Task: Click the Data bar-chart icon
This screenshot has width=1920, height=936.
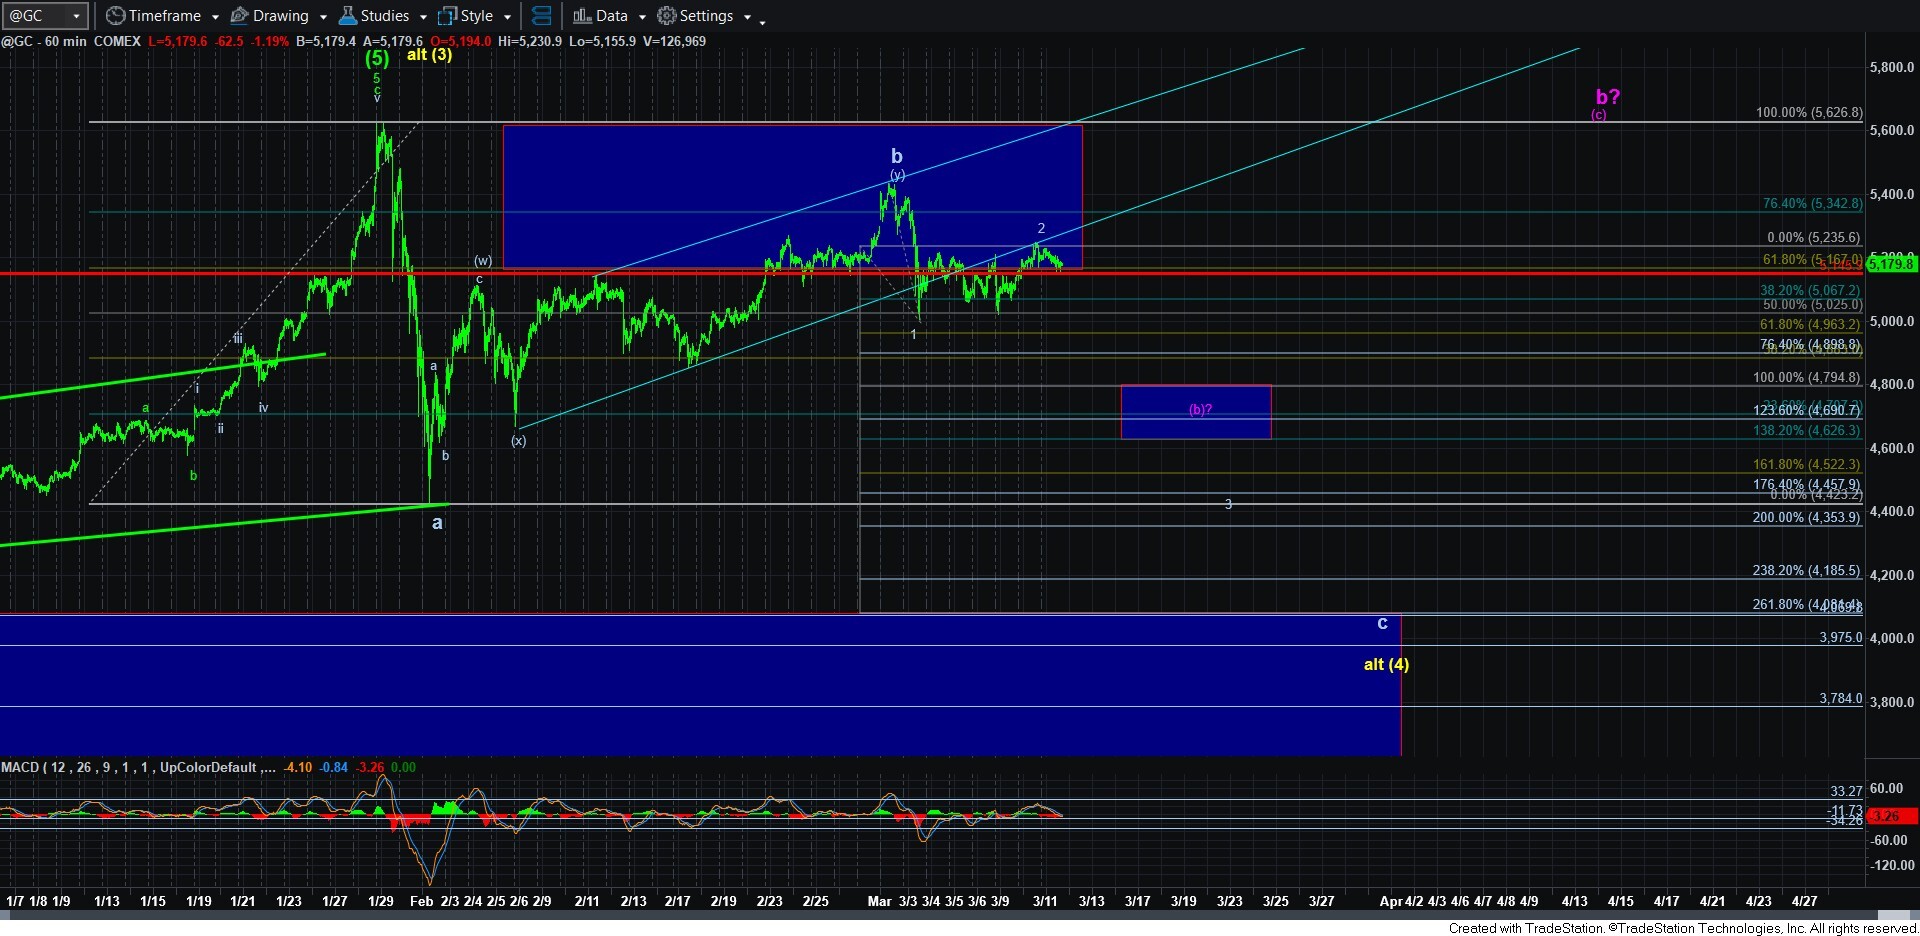Action: (582, 16)
